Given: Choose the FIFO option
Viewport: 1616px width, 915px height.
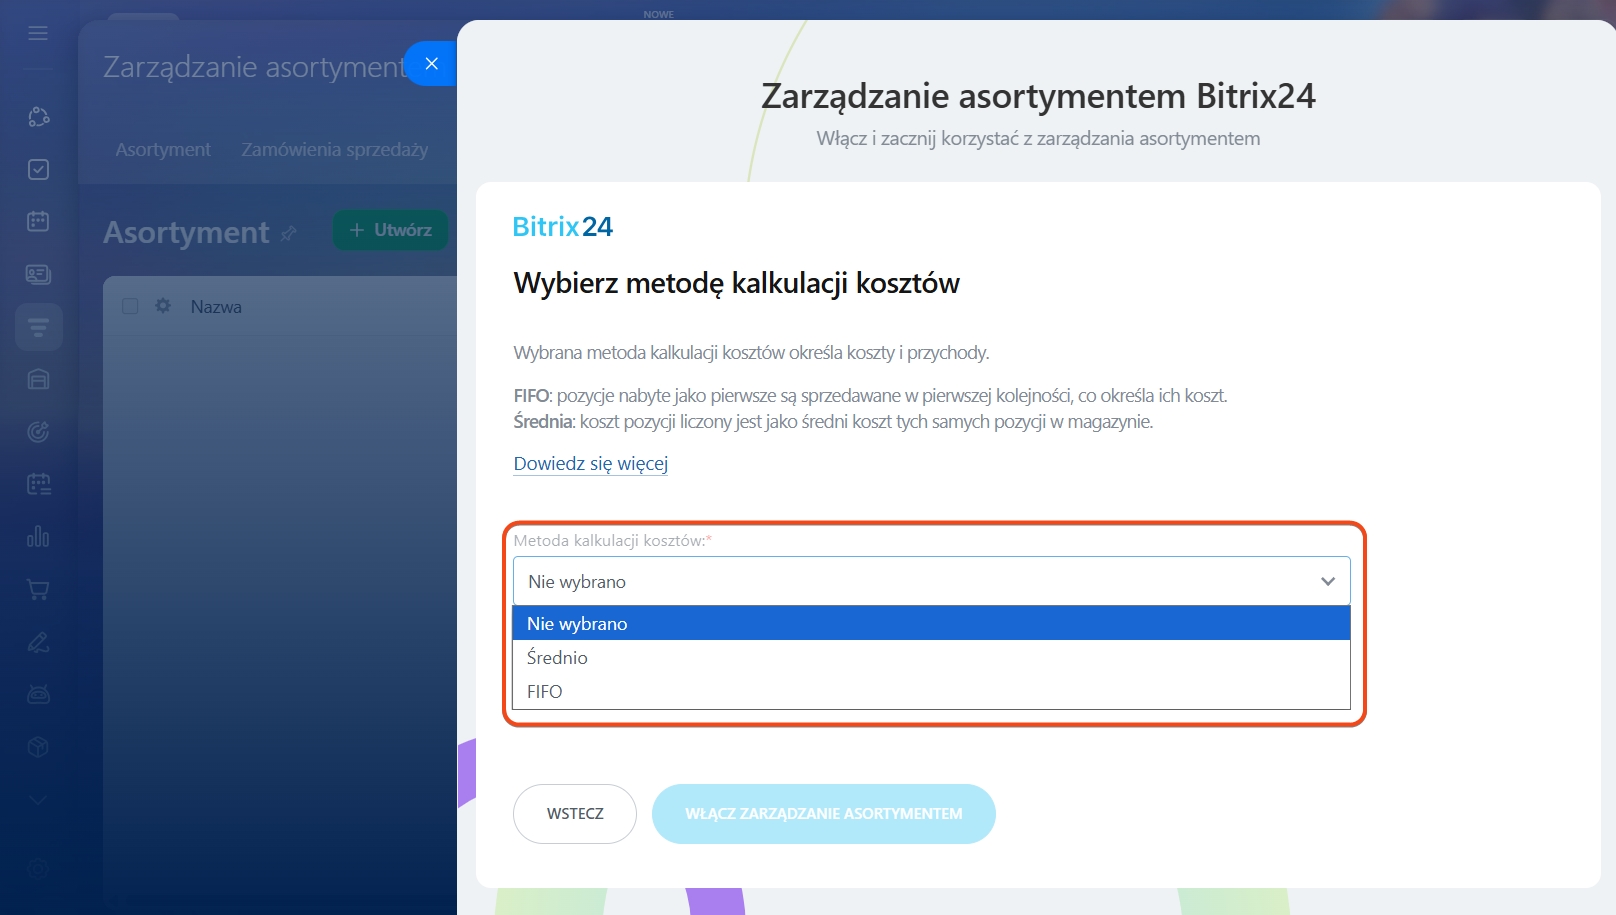Looking at the screenshot, I should click(x=931, y=691).
